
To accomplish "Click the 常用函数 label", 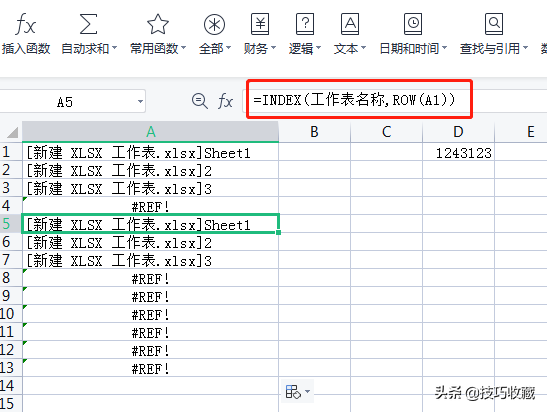I will pyautogui.click(x=155, y=48).
